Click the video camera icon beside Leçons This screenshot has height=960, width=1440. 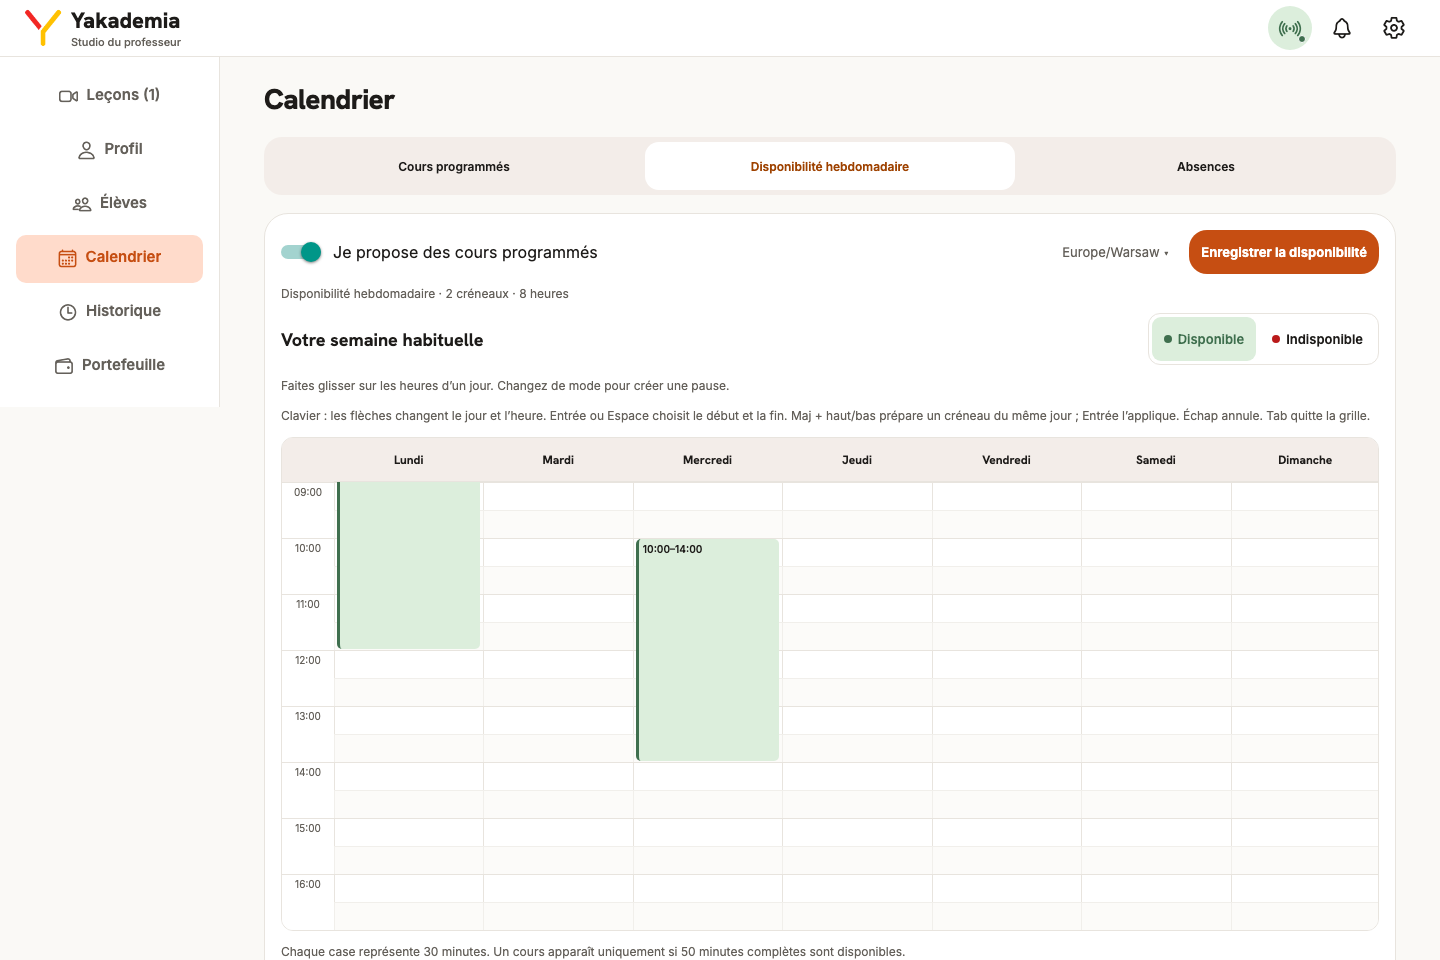69,96
